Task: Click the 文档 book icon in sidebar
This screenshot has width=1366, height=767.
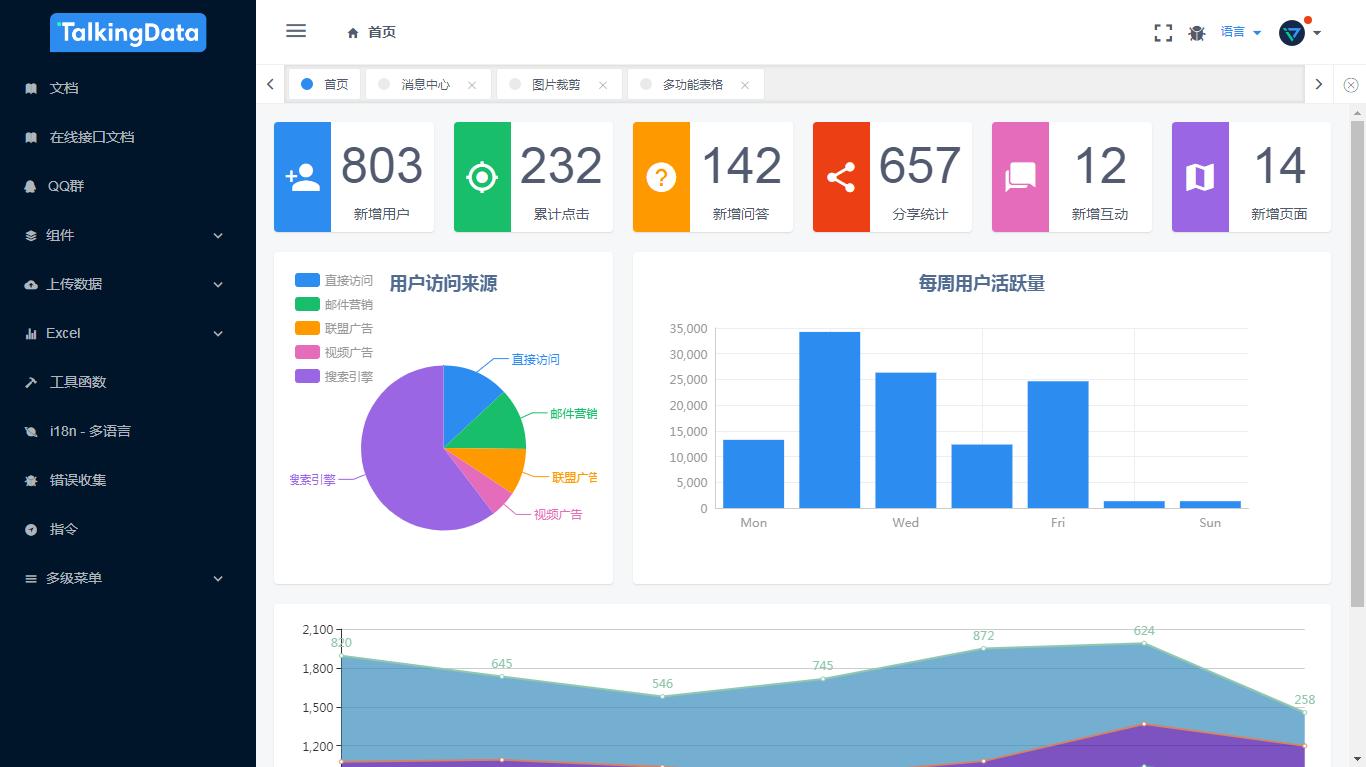Action: [31, 88]
